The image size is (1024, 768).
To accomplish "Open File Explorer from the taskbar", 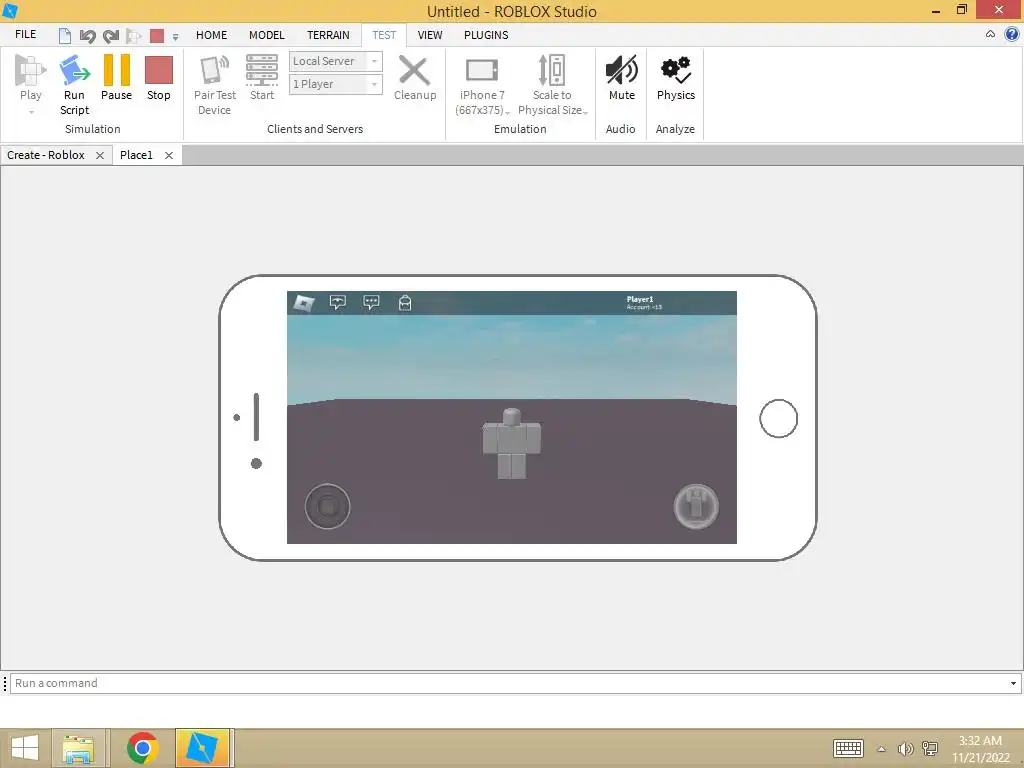I will 78,748.
